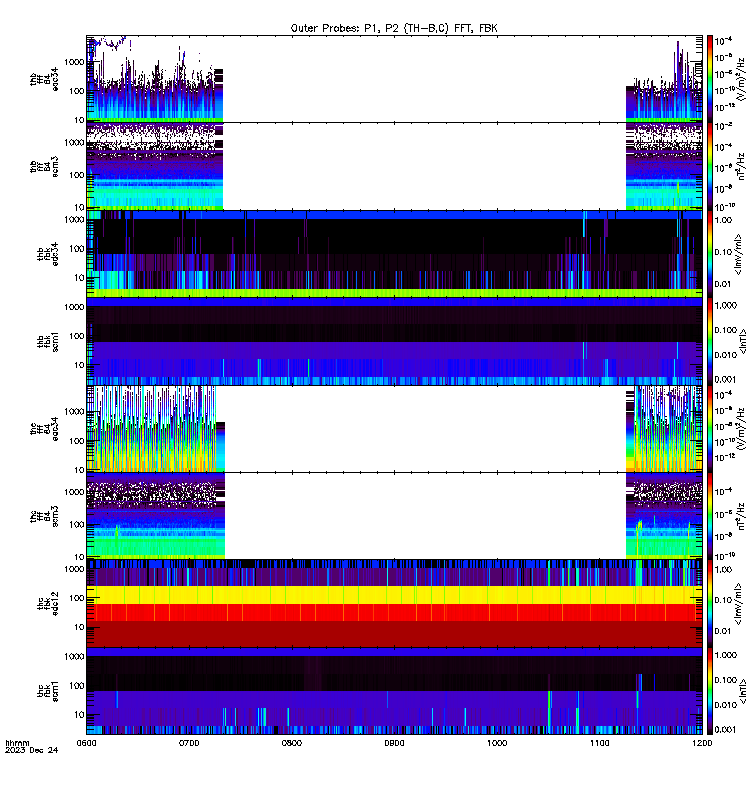Screen dimensions: 750x800
Task: Click the 'thb fbk edc34' y-axis label
Action: 47,254
